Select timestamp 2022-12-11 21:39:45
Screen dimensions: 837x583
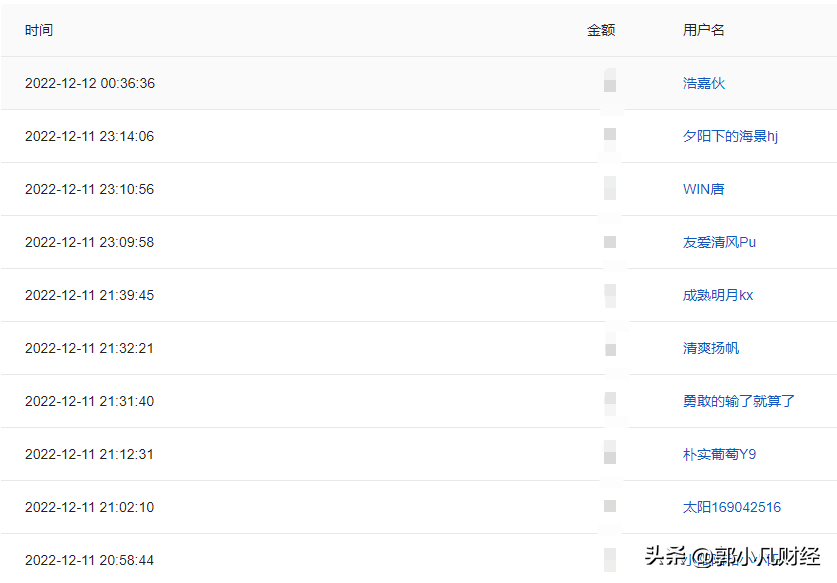coord(89,295)
